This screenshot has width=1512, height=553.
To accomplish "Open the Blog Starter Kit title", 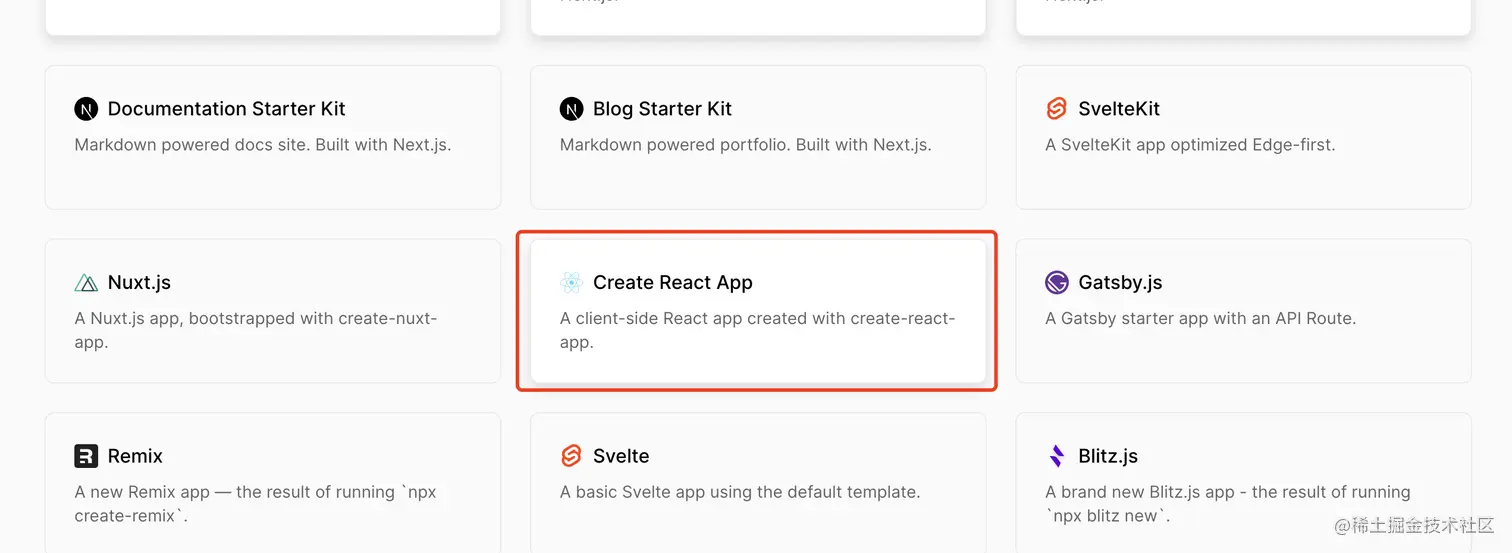I will [662, 109].
